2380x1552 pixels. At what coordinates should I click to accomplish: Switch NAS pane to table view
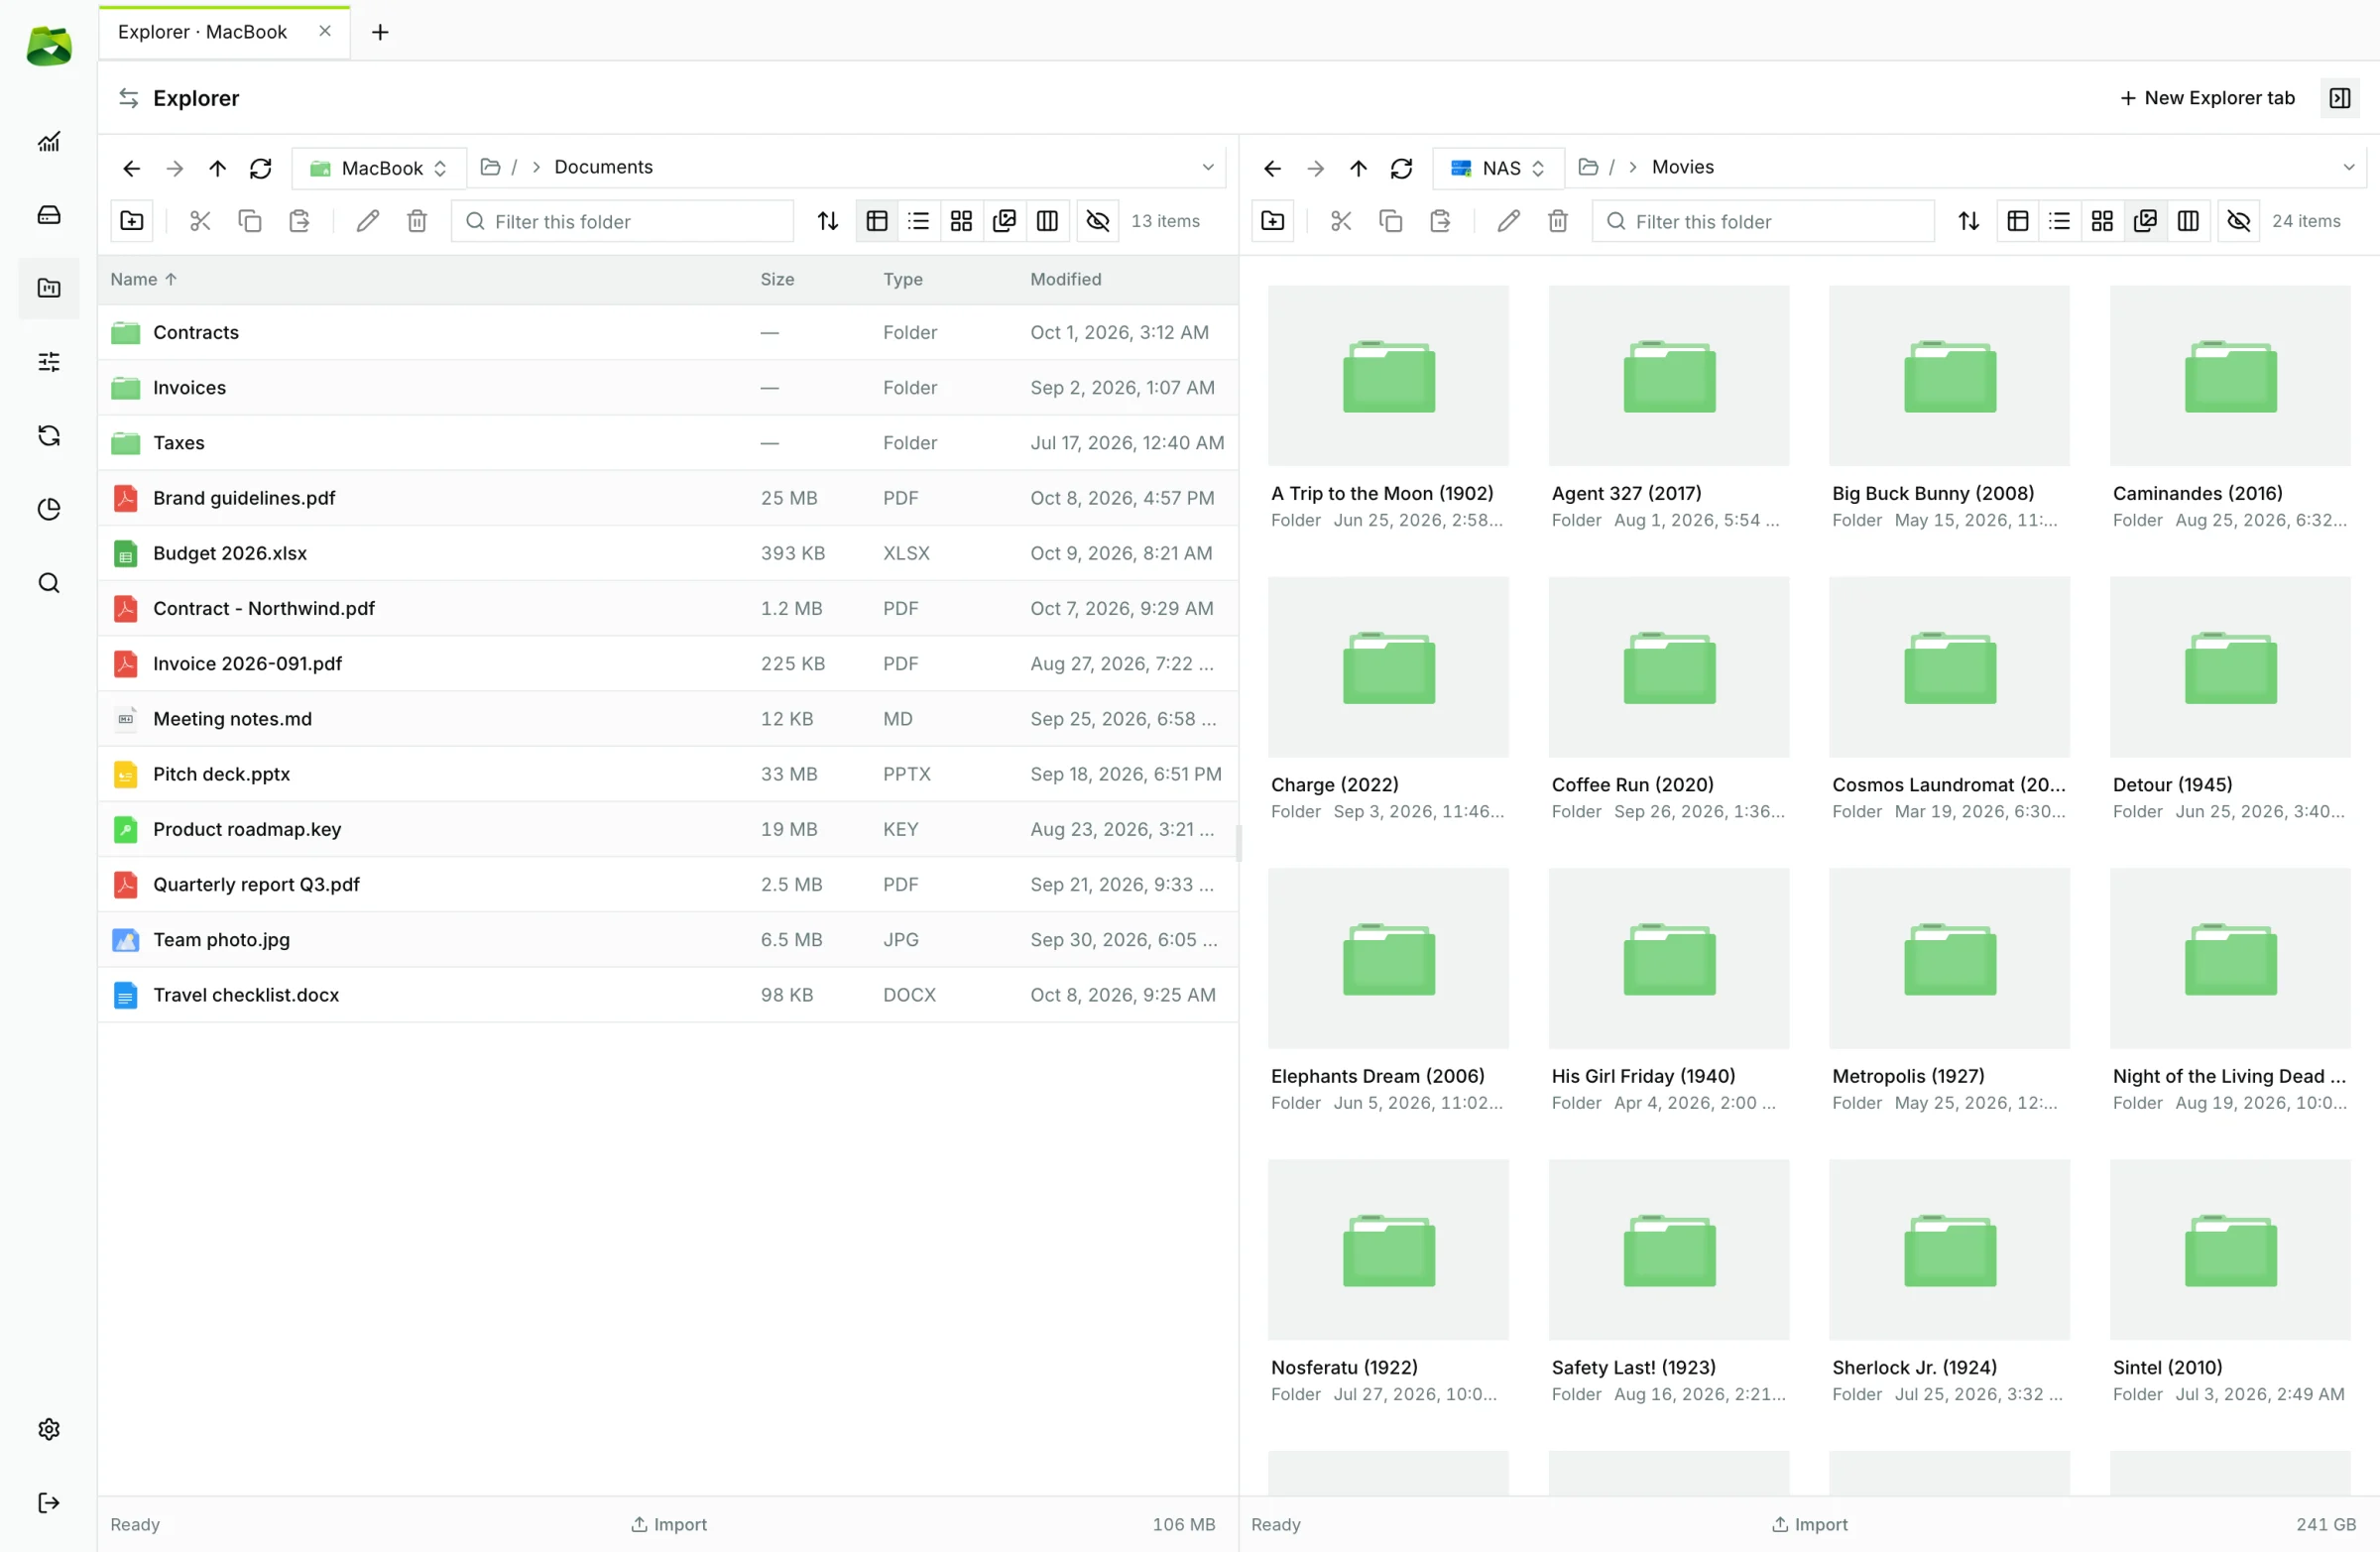(x=2018, y=221)
